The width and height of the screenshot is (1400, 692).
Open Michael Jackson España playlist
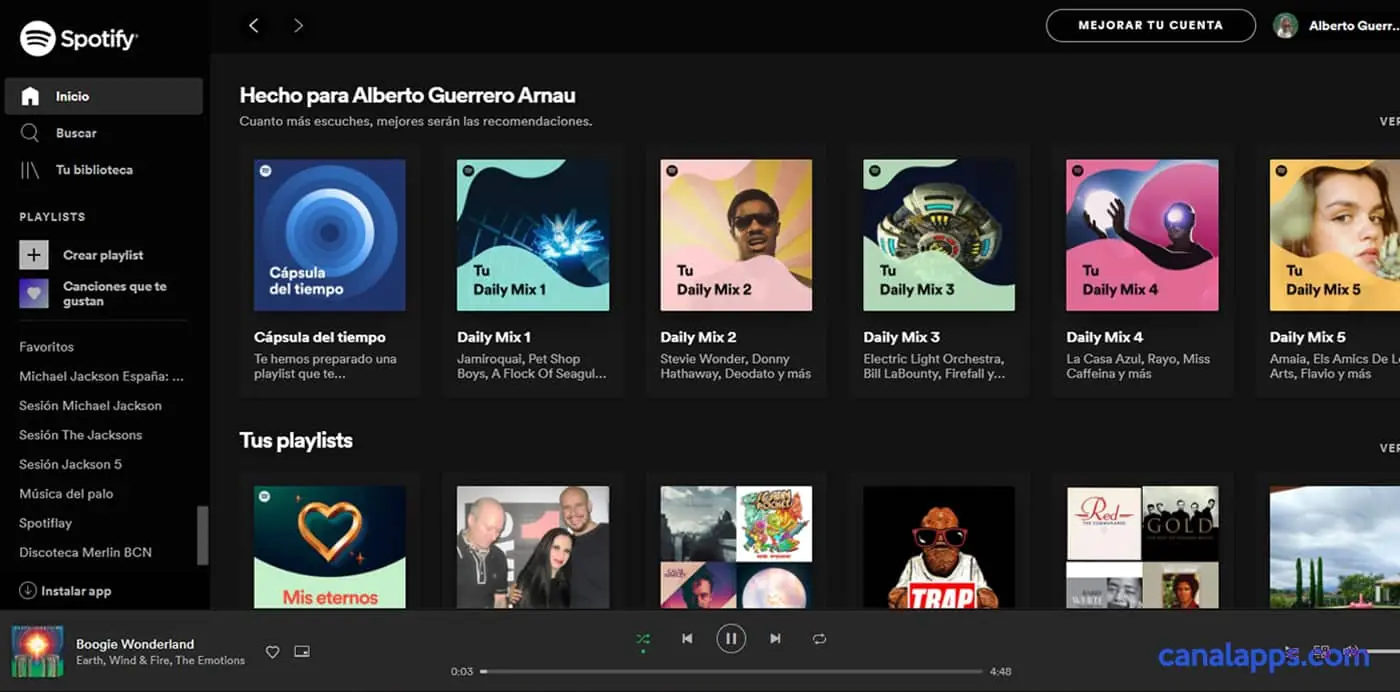point(102,376)
